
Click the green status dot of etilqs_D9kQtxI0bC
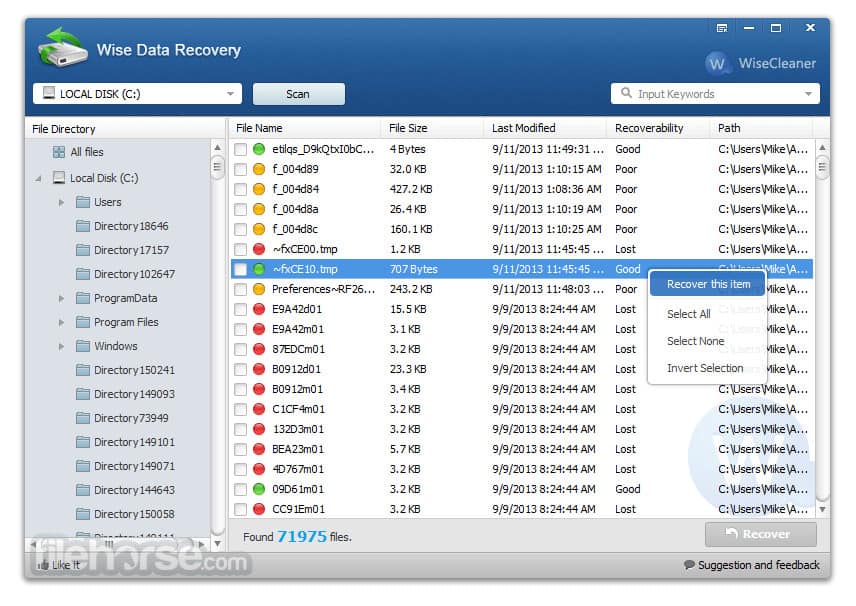[x=259, y=149]
